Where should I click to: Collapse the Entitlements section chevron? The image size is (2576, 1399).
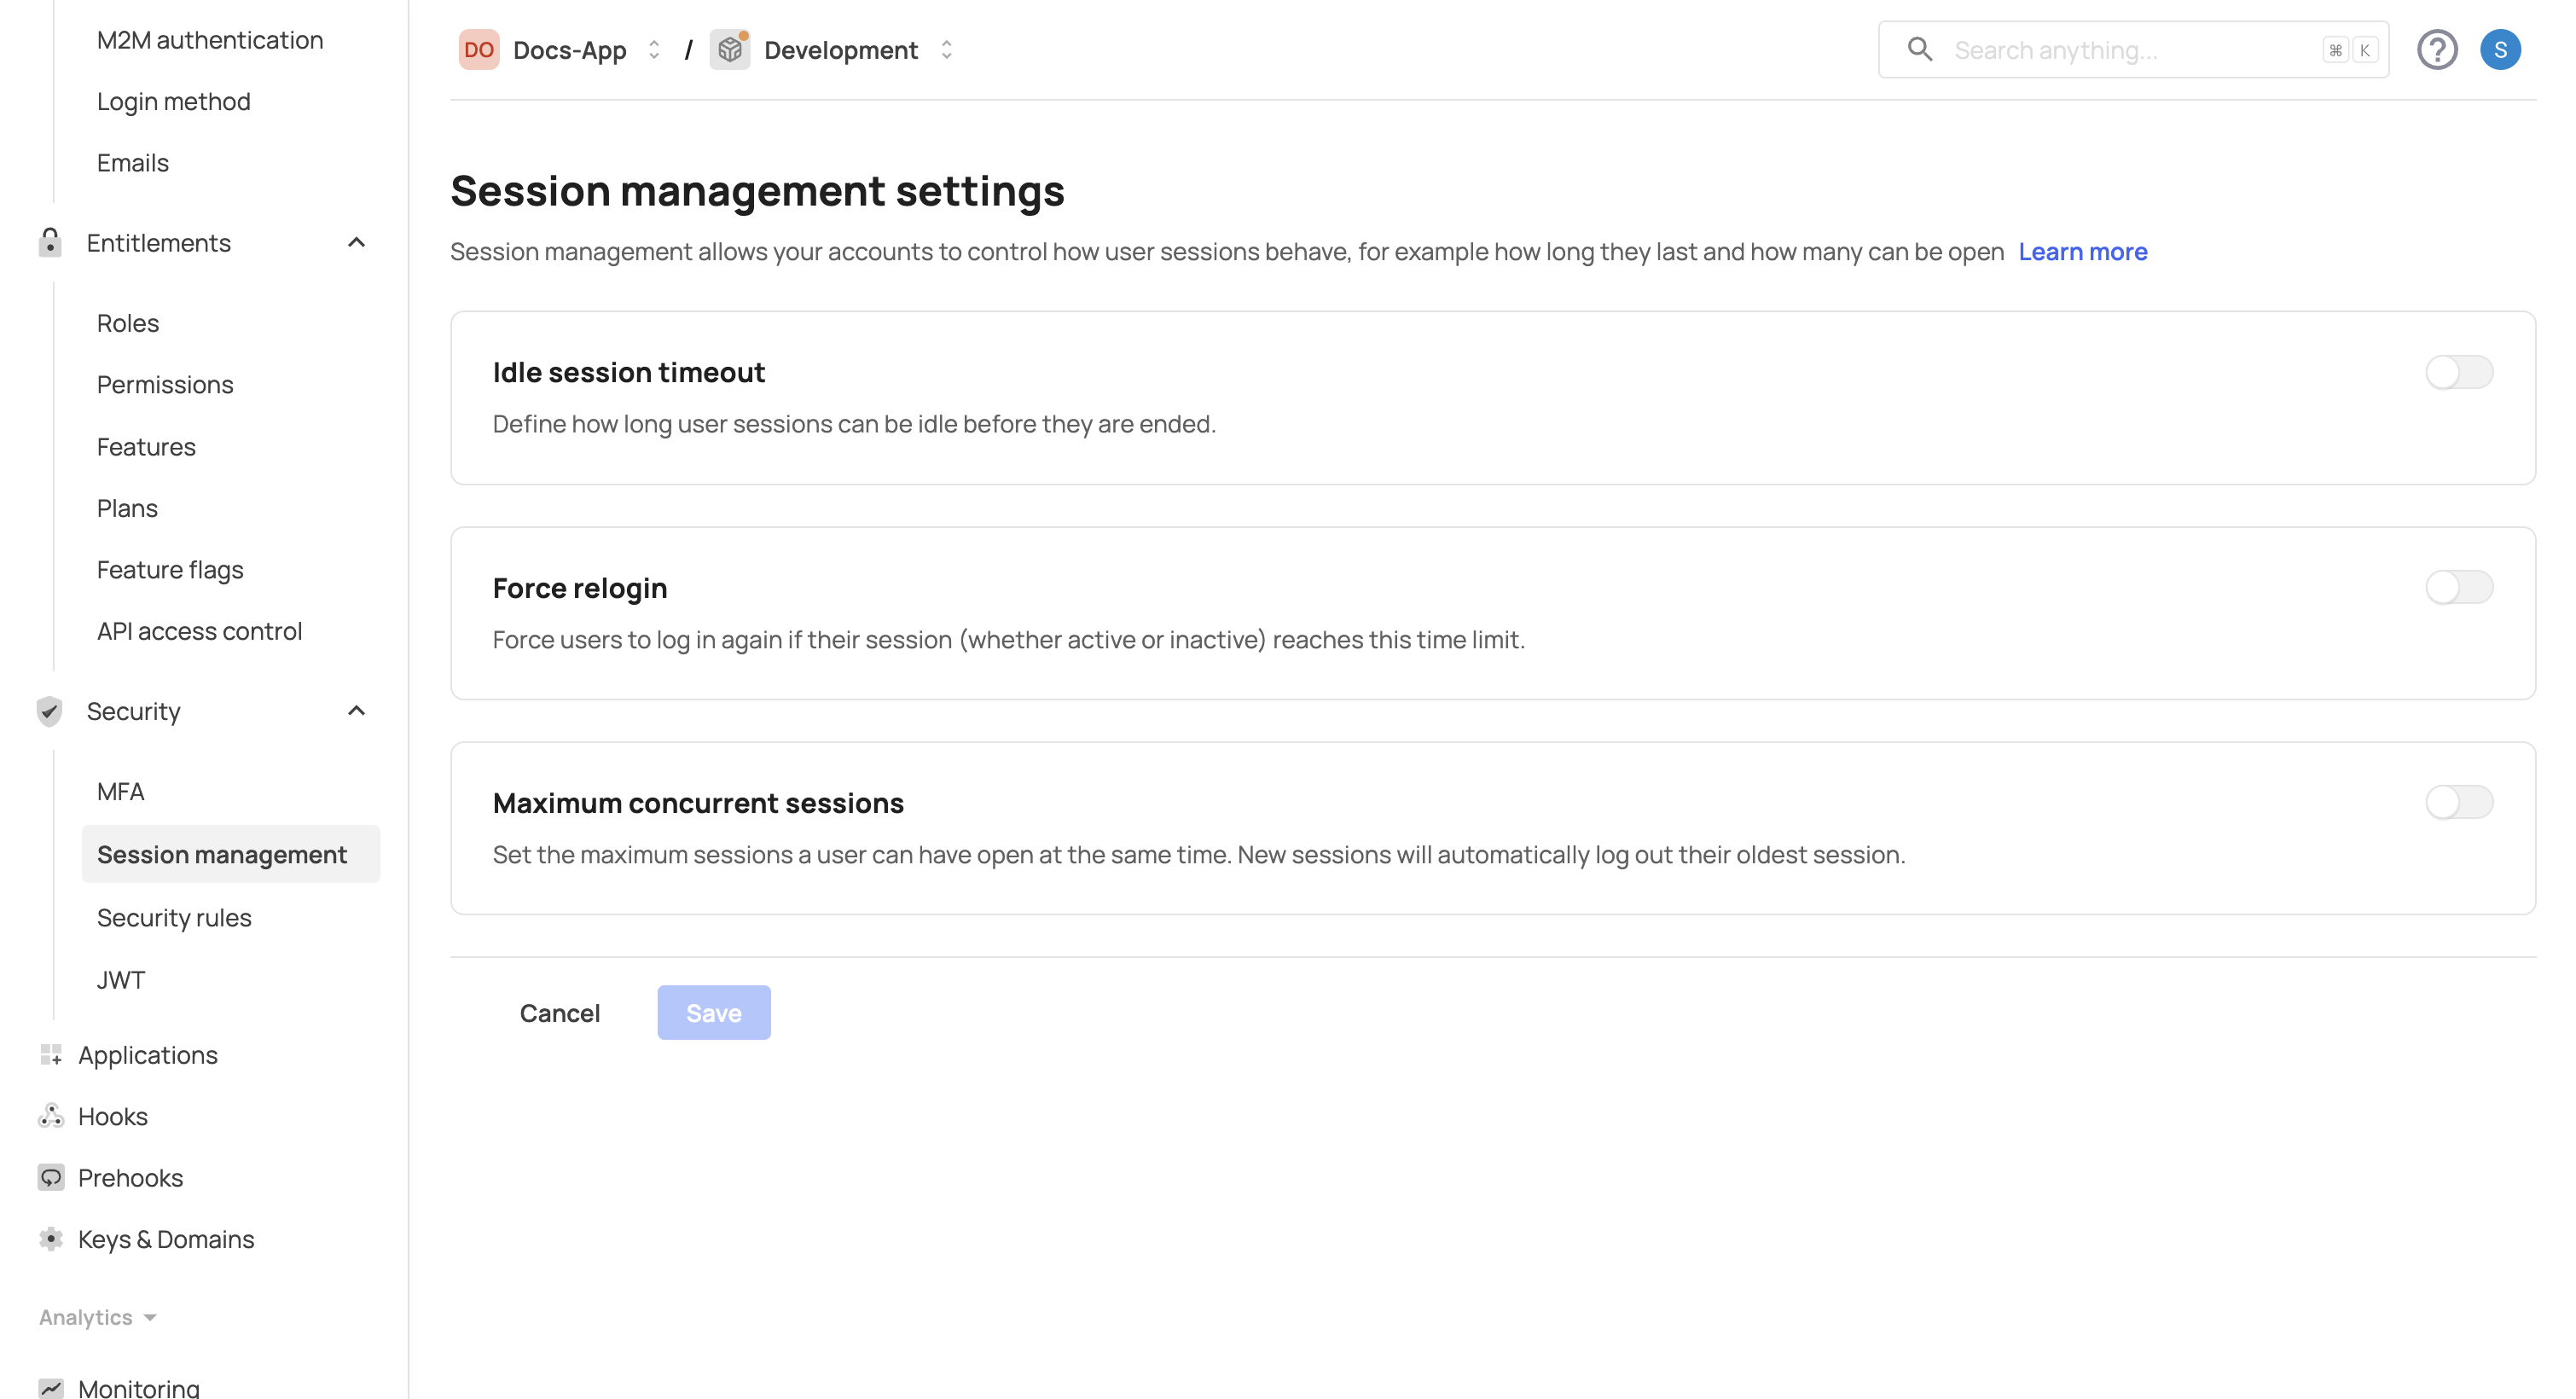pyautogui.click(x=356, y=243)
